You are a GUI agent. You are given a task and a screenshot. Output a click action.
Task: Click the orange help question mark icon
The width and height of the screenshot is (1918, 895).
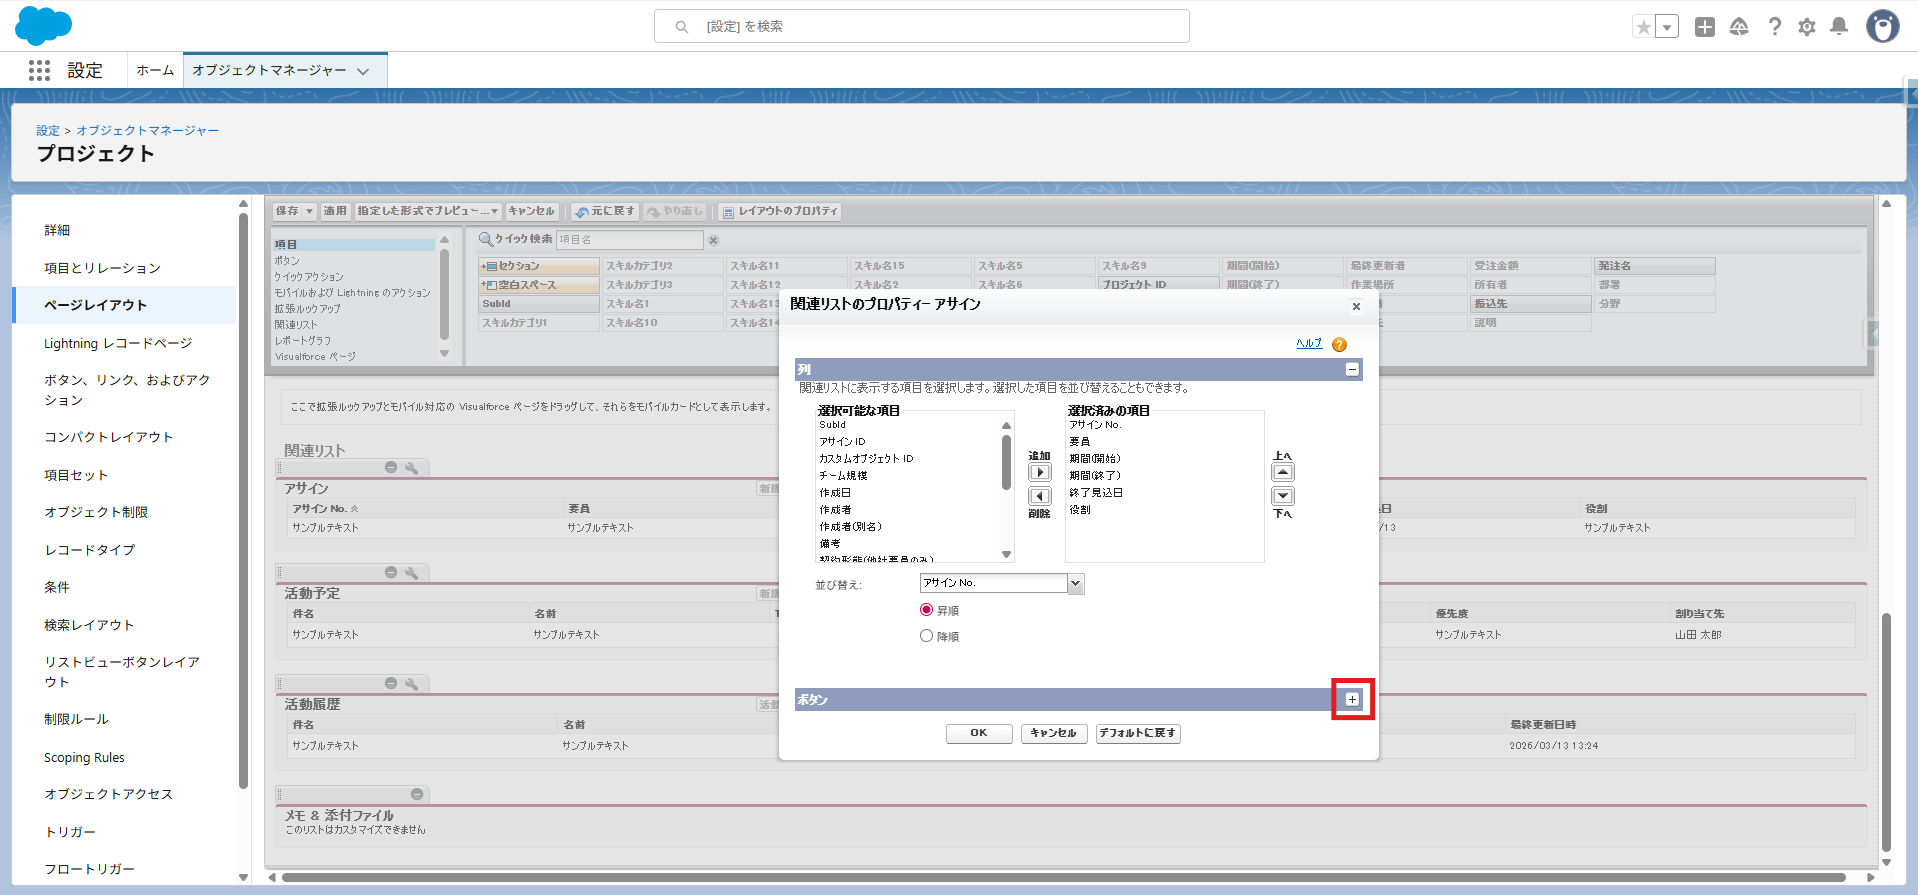pos(1339,344)
